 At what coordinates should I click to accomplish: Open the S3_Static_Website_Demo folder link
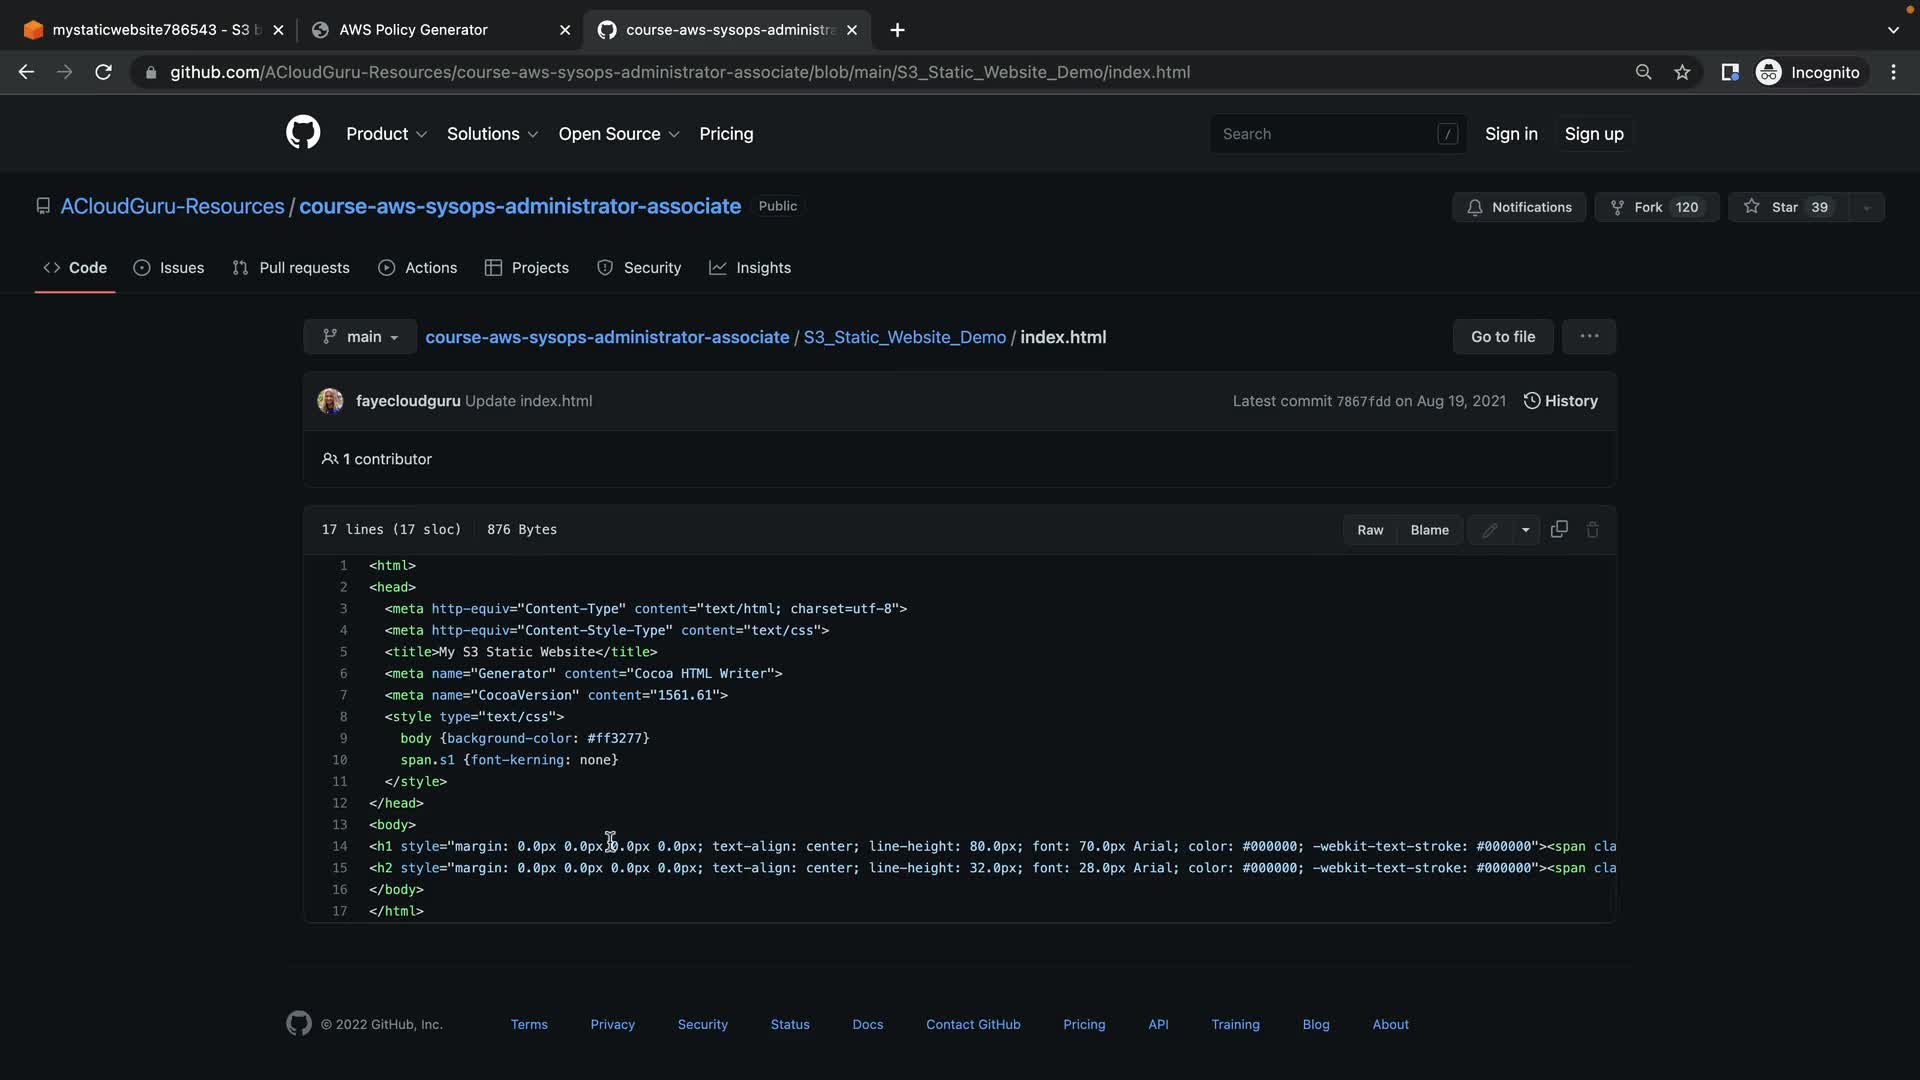tap(904, 337)
